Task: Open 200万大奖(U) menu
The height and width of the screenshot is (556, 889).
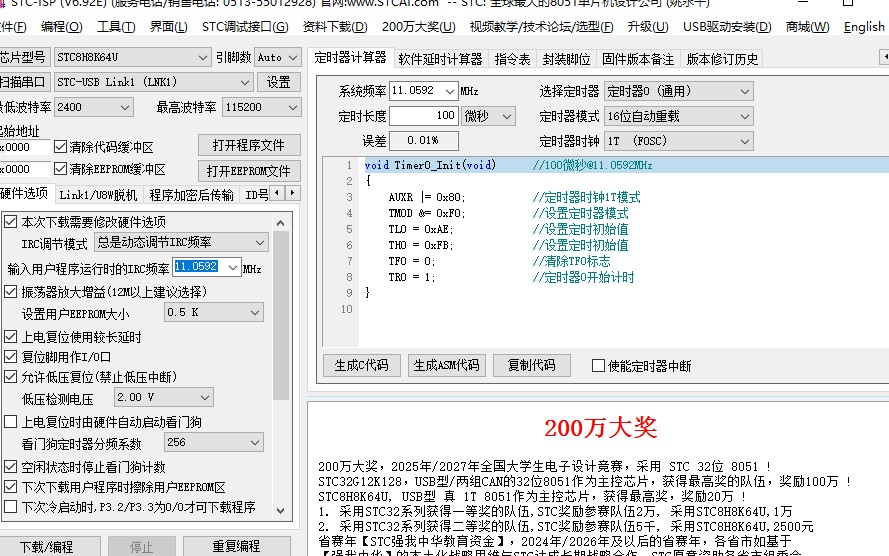Action: pos(418,27)
